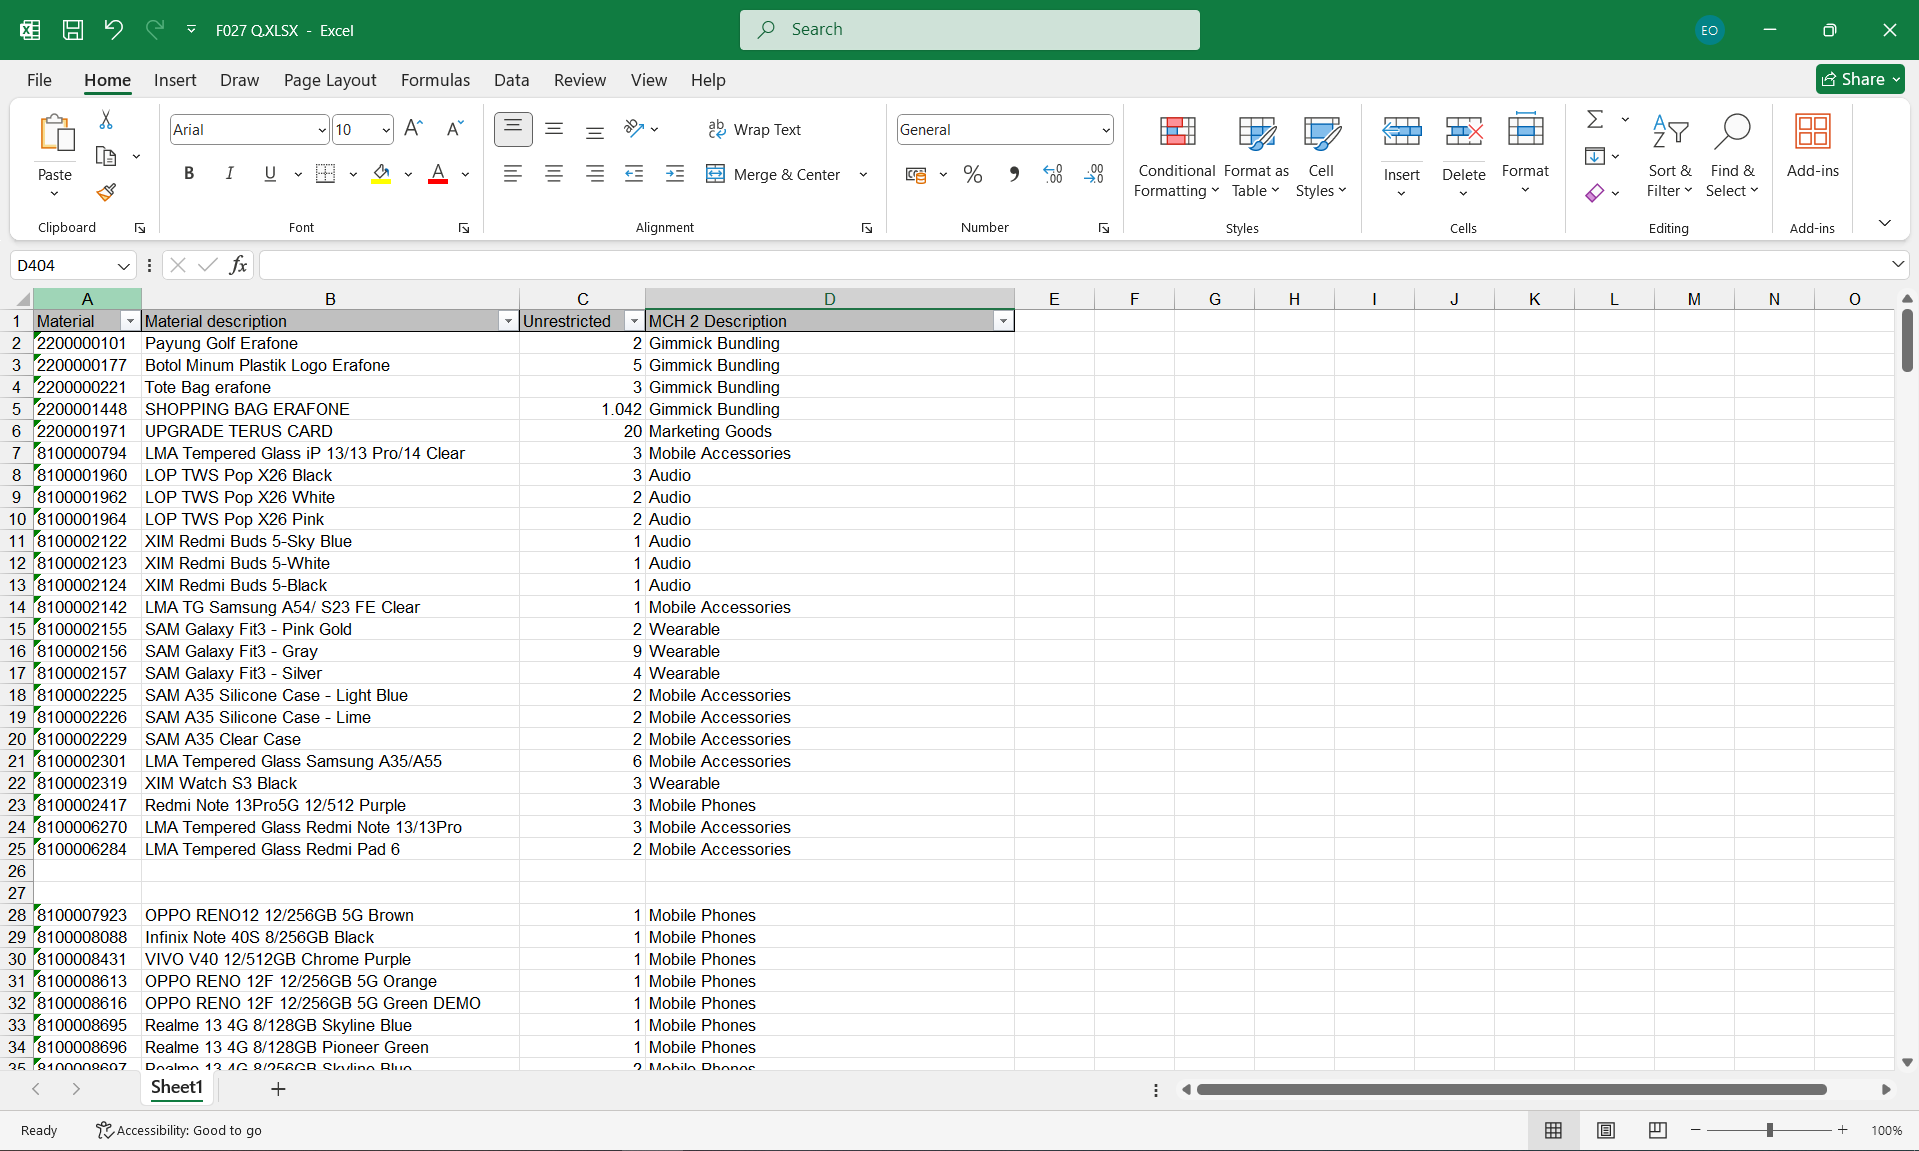Open Conditional Formatting menu
Image resolution: width=1919 pixels, height=1151 pixels.
point(1176,155)
